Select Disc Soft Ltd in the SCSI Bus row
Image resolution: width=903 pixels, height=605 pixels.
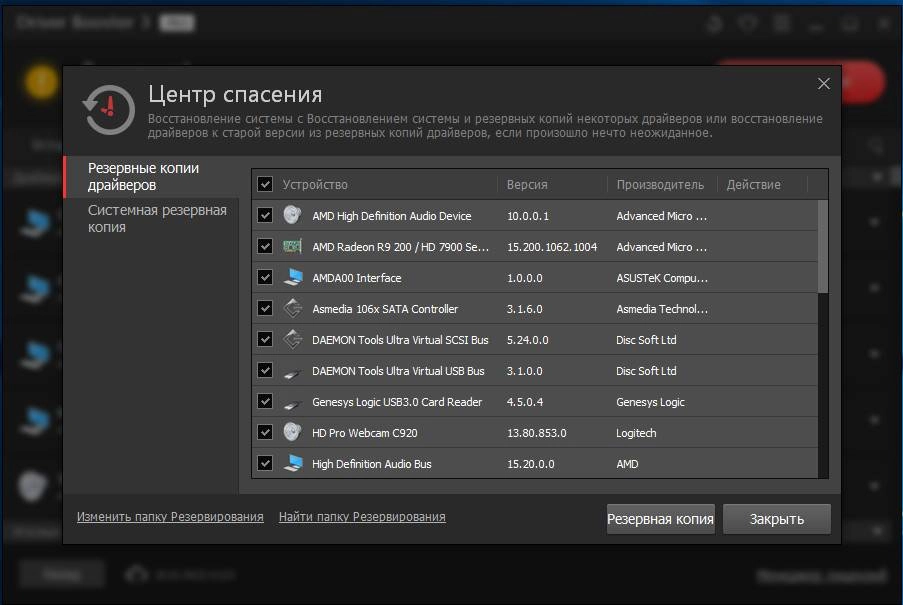[x=646, y=340]
